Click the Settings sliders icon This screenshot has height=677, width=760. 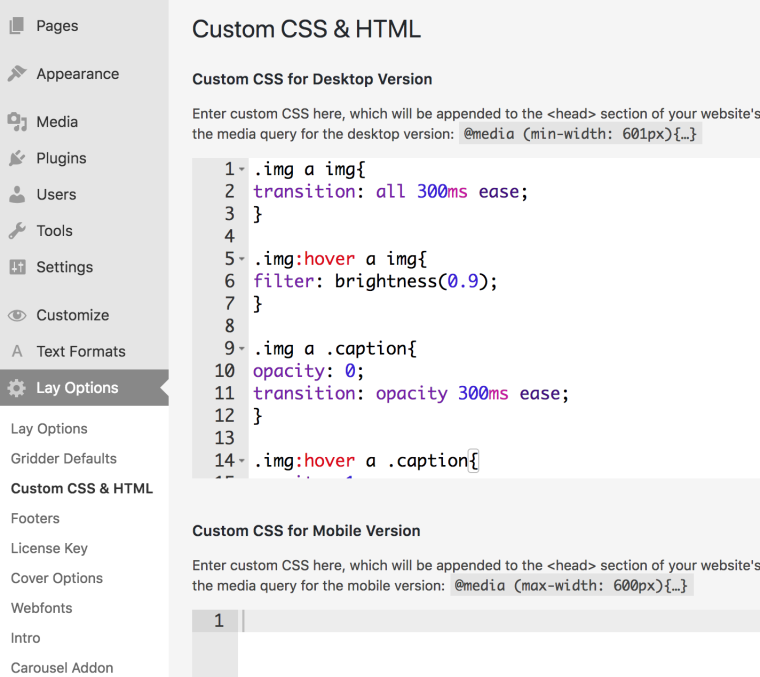pyautogui.click(x=17, y=267)
